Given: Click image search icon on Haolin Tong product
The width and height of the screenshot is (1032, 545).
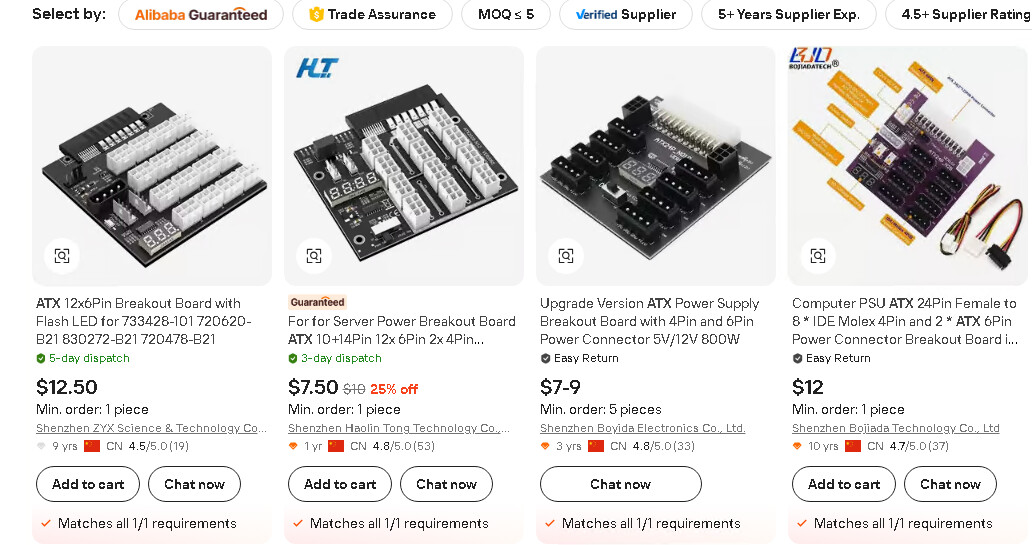Looking at the screenshot, I should [x=314, y=256].
